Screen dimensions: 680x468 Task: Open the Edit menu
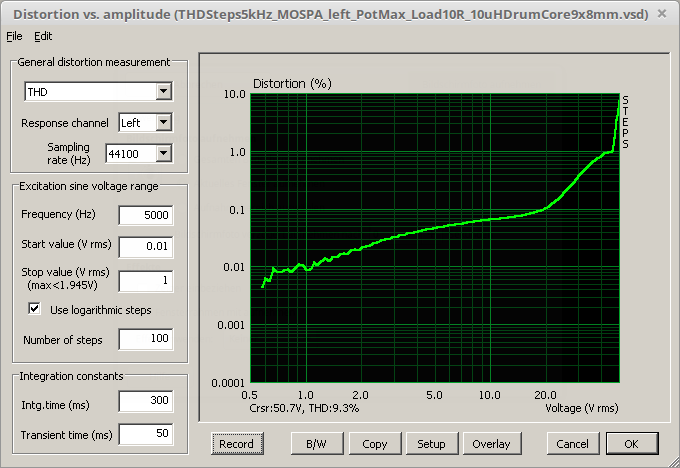pyautogui.click(x=43, y=36)
